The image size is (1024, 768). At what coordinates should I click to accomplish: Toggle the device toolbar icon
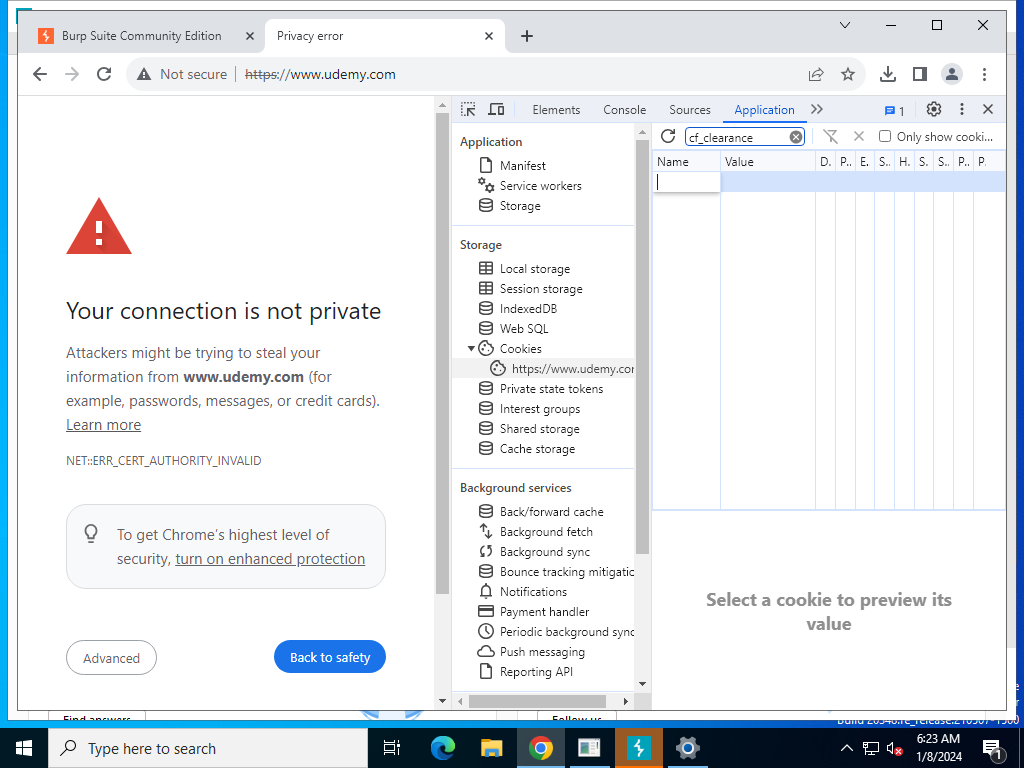click(496, 109)
